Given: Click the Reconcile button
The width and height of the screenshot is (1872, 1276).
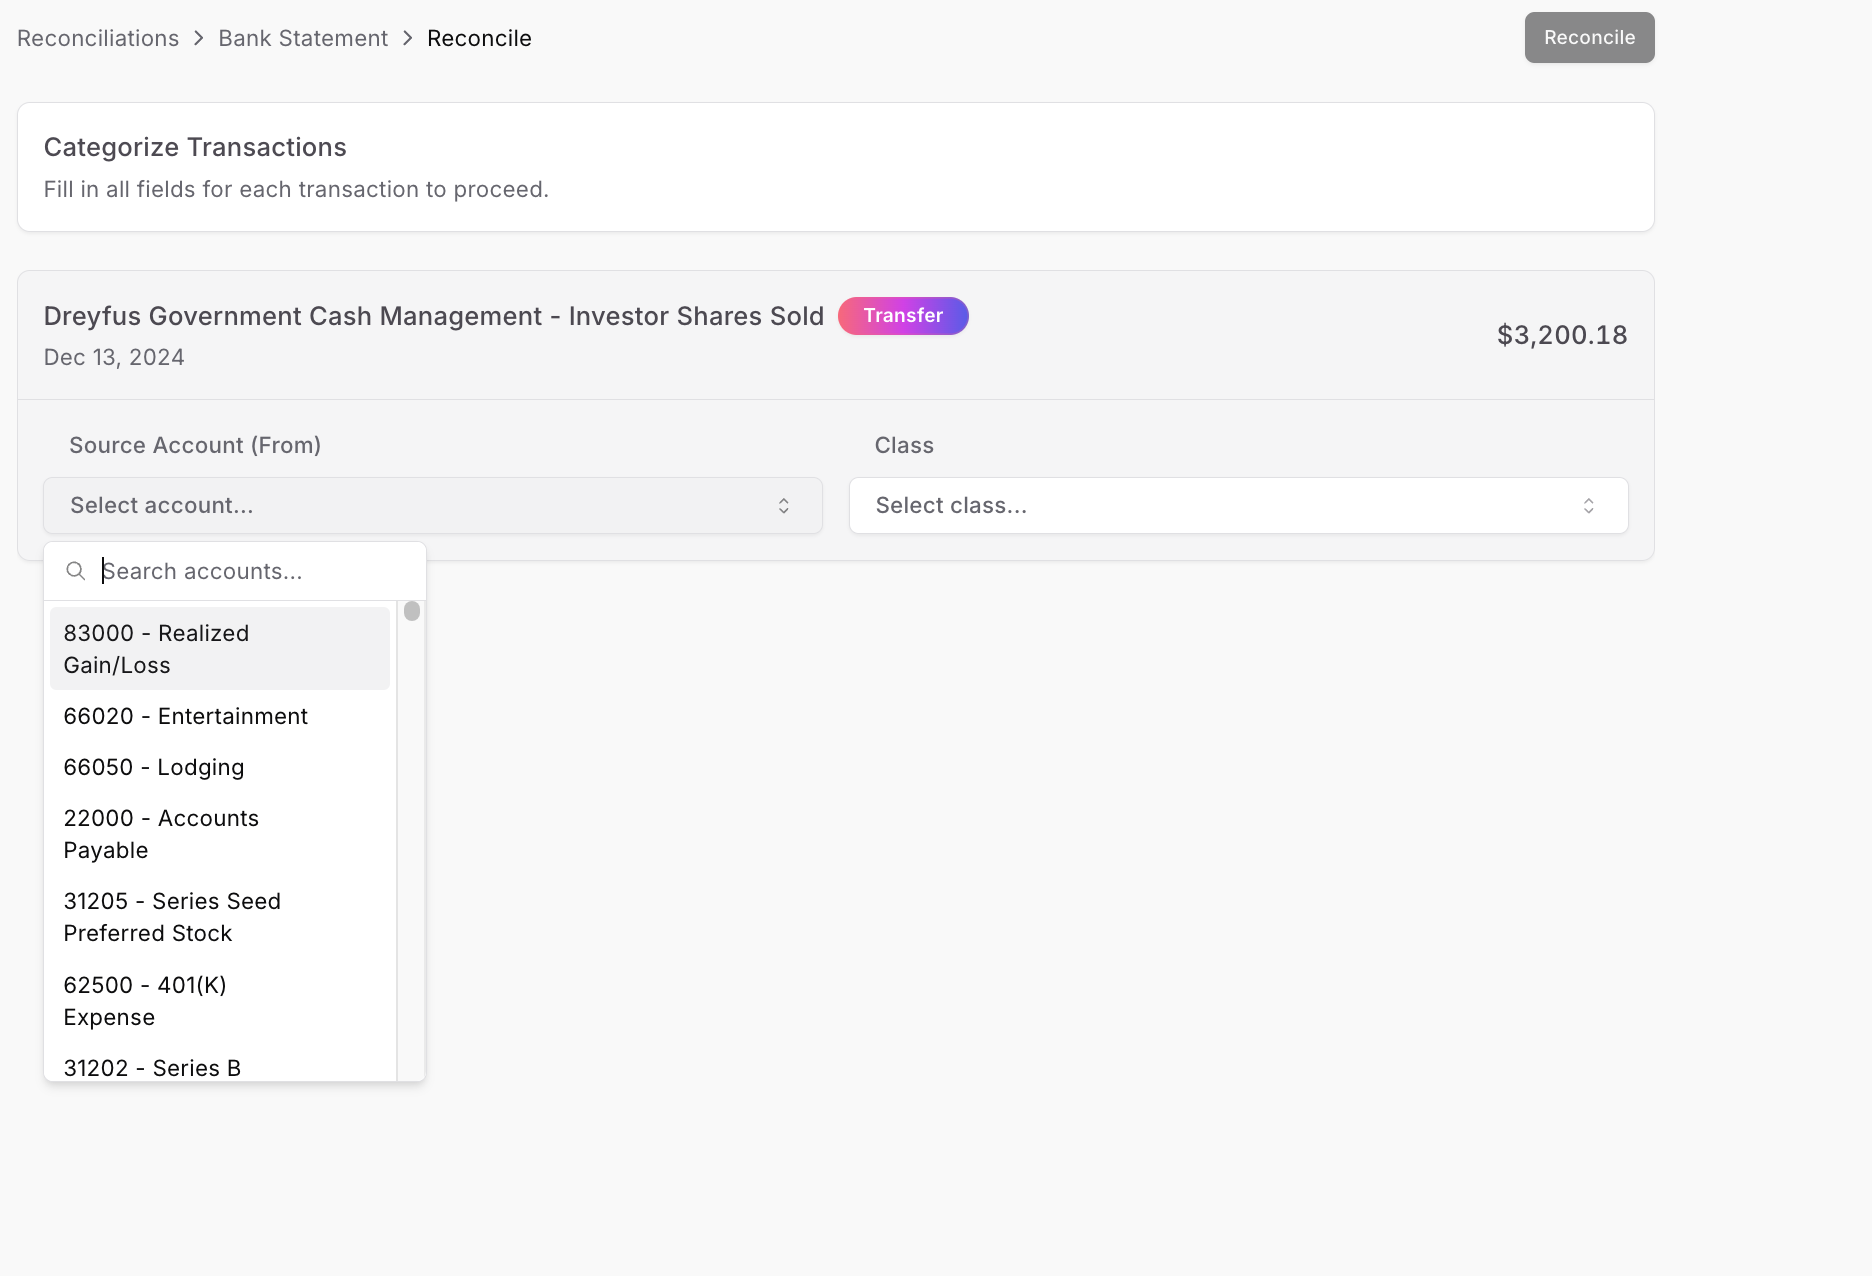Looking at the screenshot, I should 1589,38.
